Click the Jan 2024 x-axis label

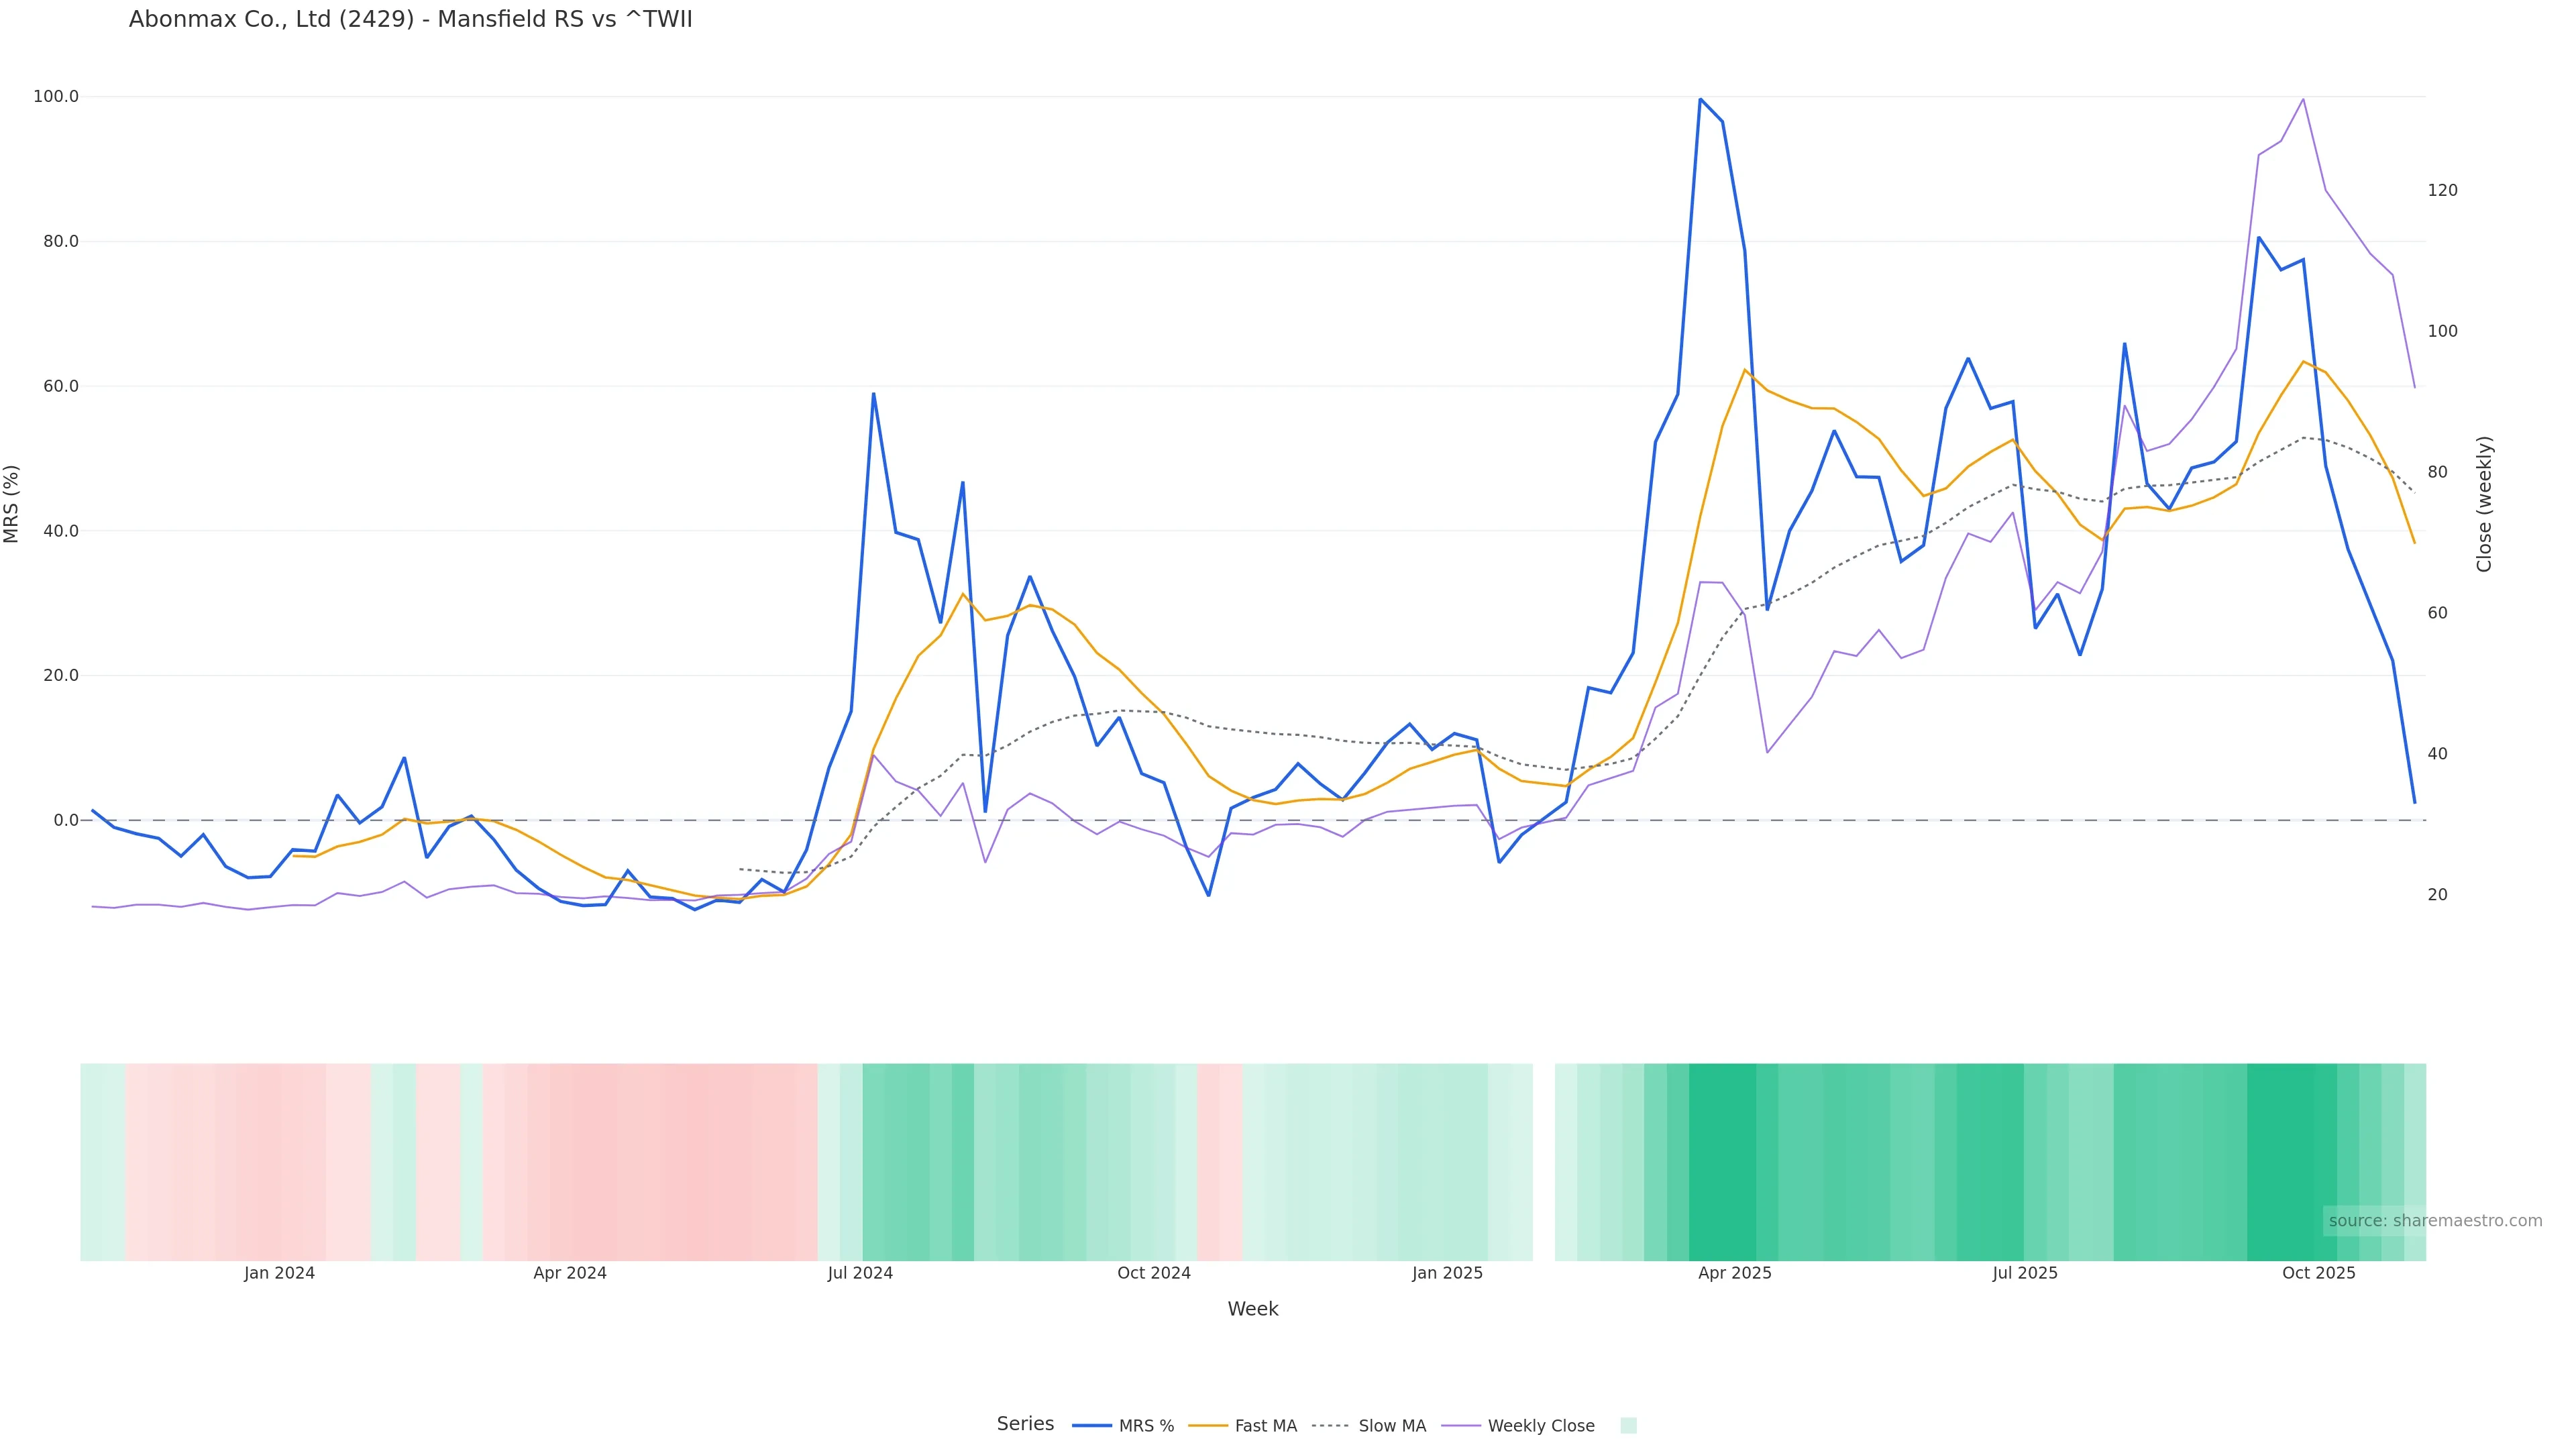pyautogui.click(x=279, y=1273)
